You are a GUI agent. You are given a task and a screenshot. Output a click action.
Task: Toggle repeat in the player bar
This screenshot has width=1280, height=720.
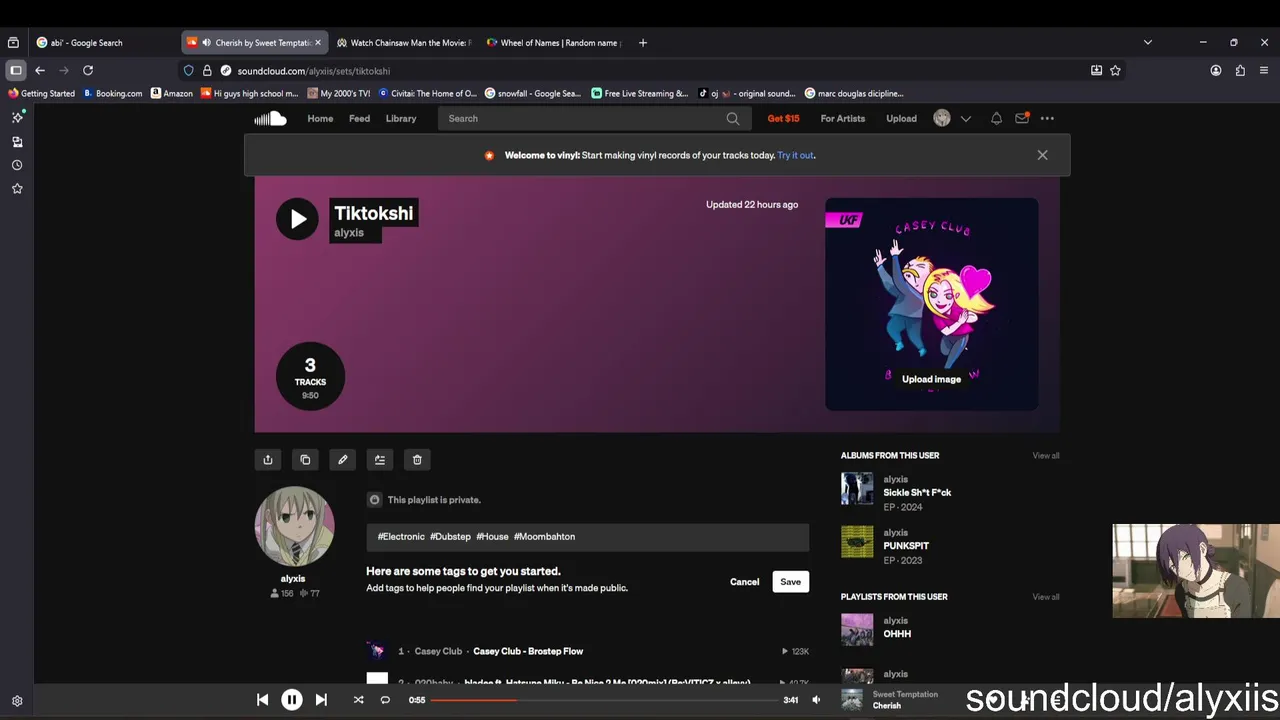[x=385, y=700]
